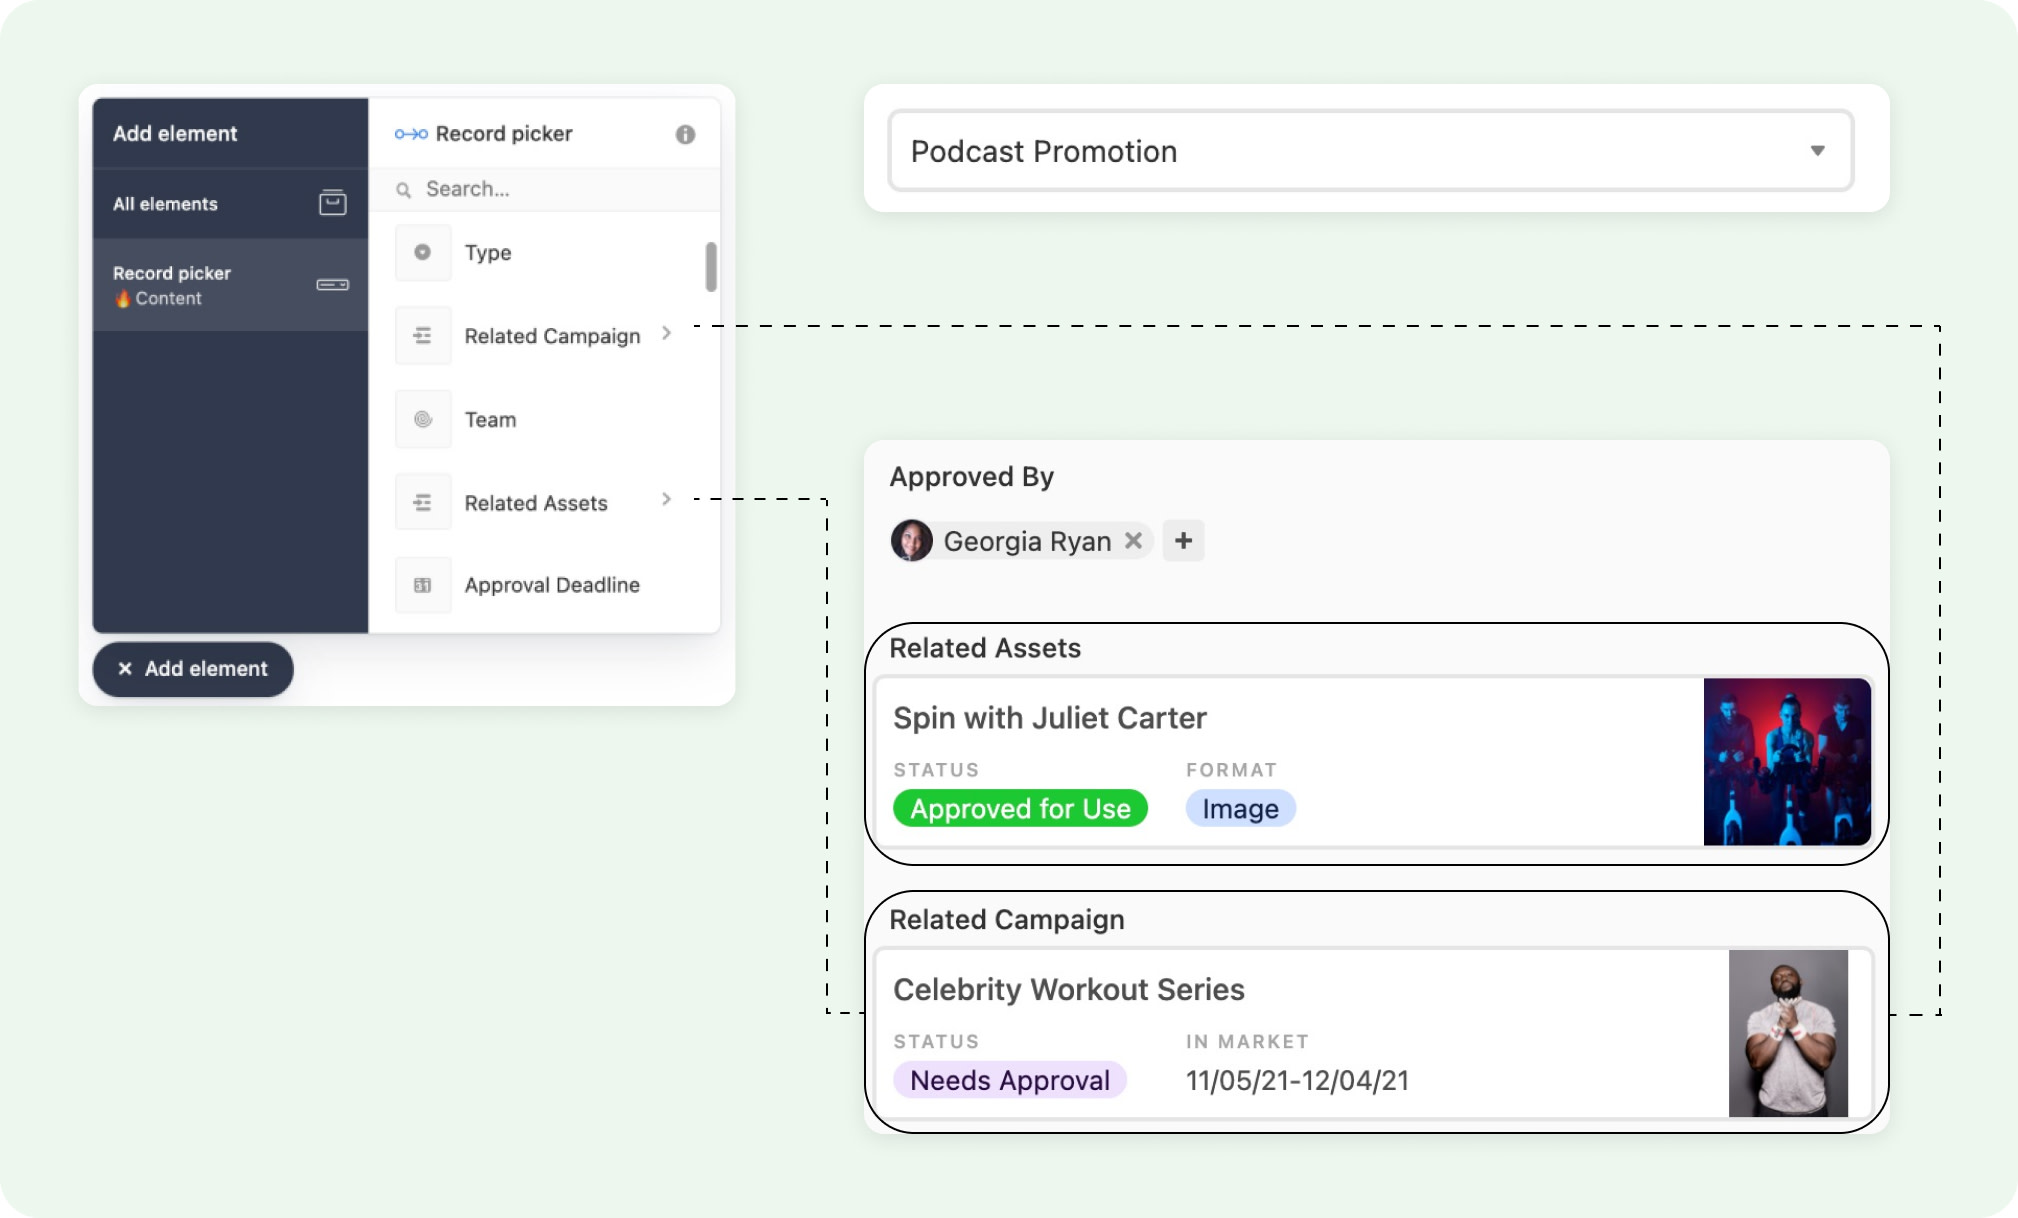Click the Record picker link icon in panel header
Viewport: 2018px width, 1218px height.
click(409, 133)
